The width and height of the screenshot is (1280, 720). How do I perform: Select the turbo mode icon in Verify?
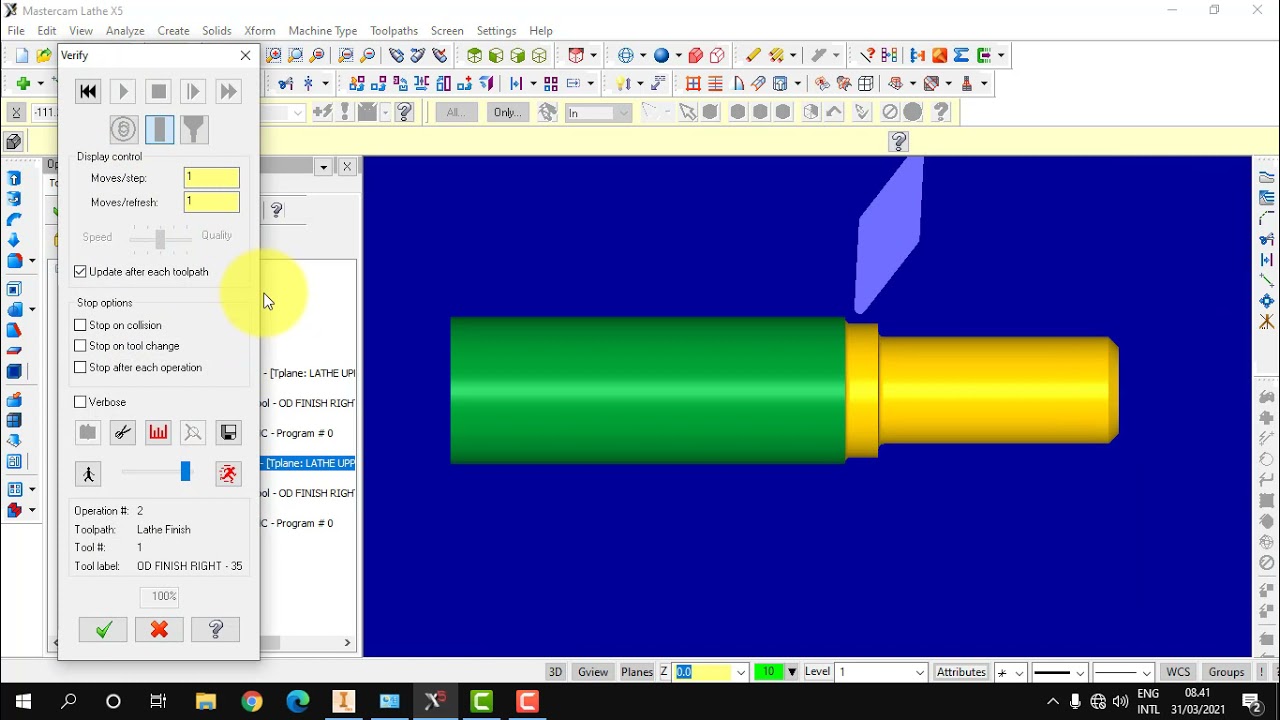[x=124, y=129]
